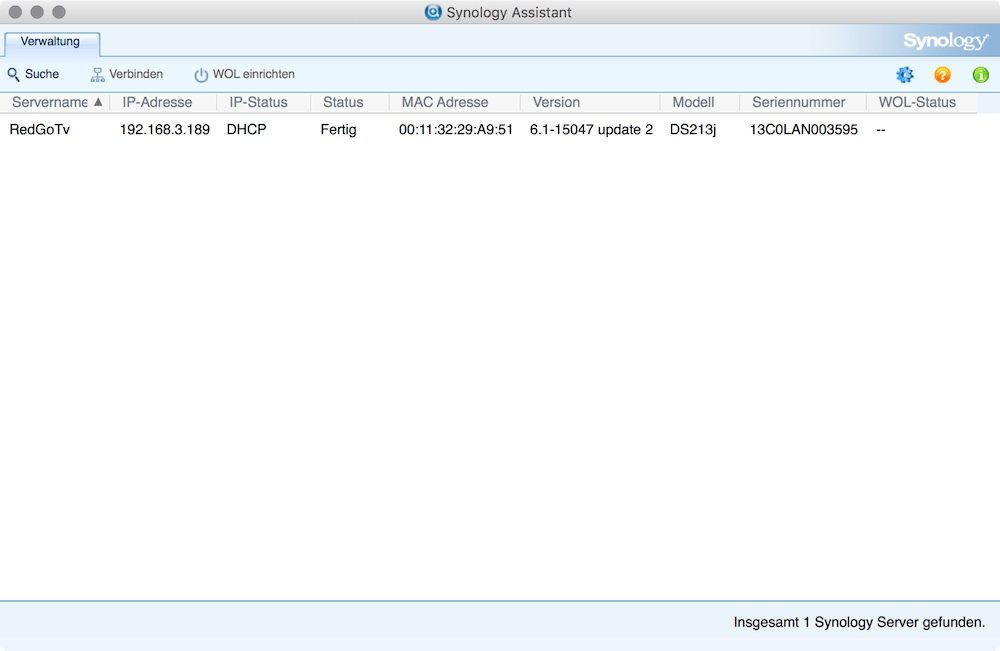The height and width of the screenshot is (651, 1000).
Task: Click the DHCP IP-Status cell
Action: (246, 129)
